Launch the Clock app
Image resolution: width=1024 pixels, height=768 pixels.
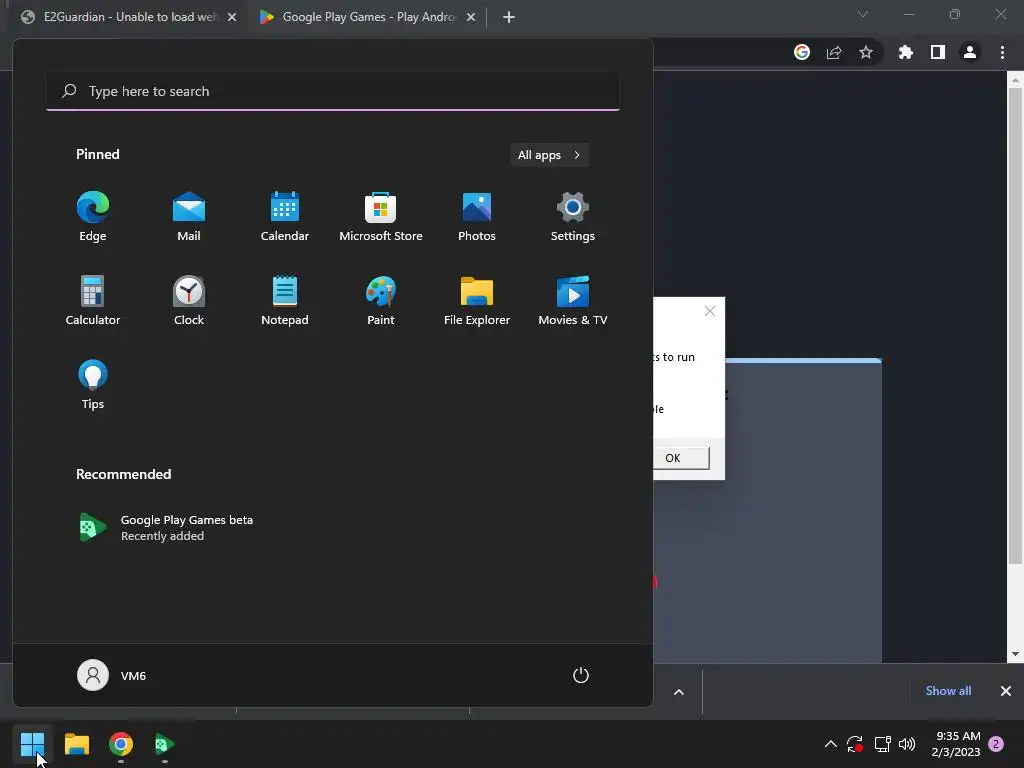(x=189, y=301)
